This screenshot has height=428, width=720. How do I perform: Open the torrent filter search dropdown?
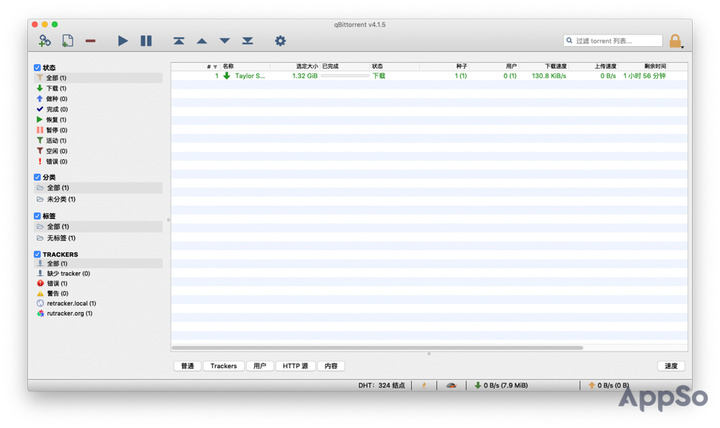coord(569,41)
